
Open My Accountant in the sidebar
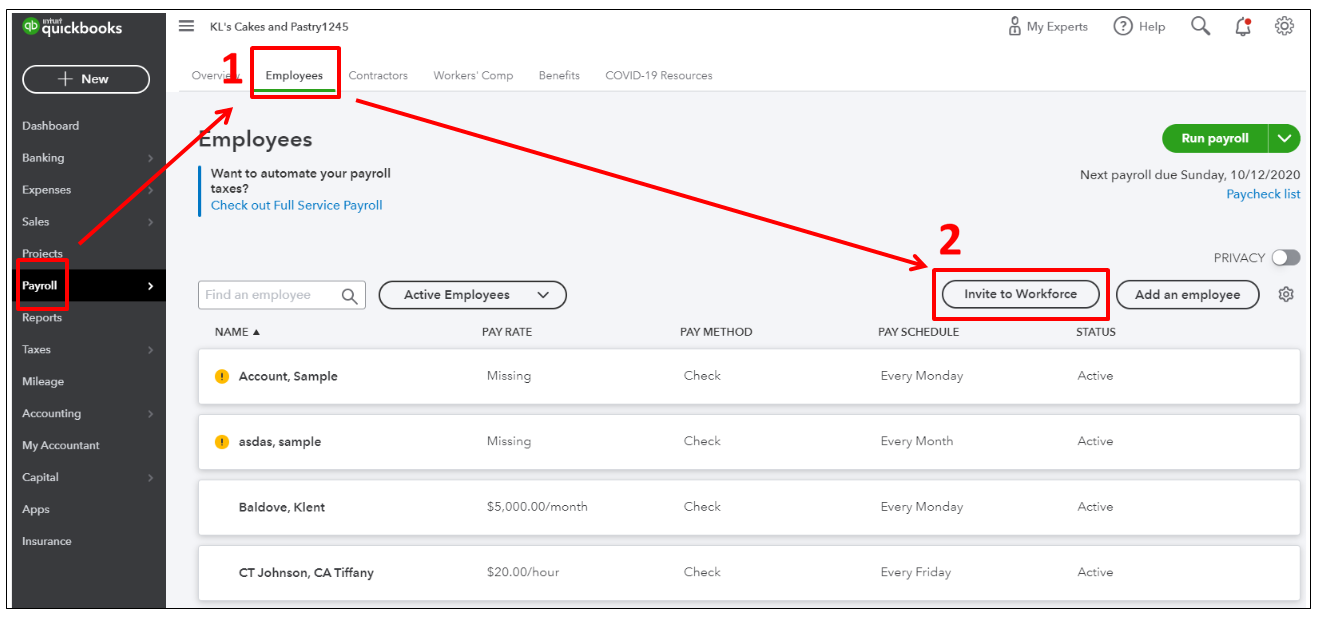click(61, 446)
